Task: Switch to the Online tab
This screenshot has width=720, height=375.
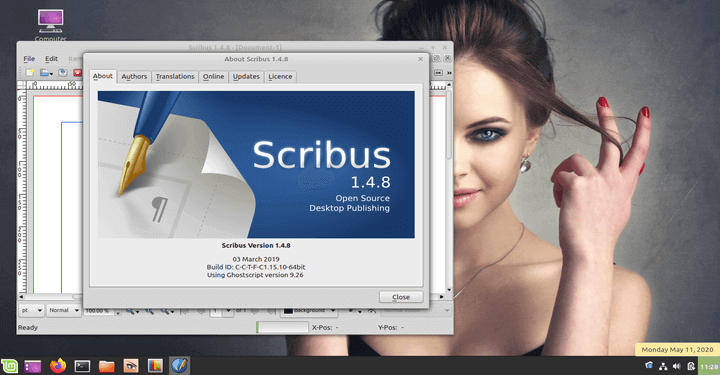Action: tap(214, 77)
